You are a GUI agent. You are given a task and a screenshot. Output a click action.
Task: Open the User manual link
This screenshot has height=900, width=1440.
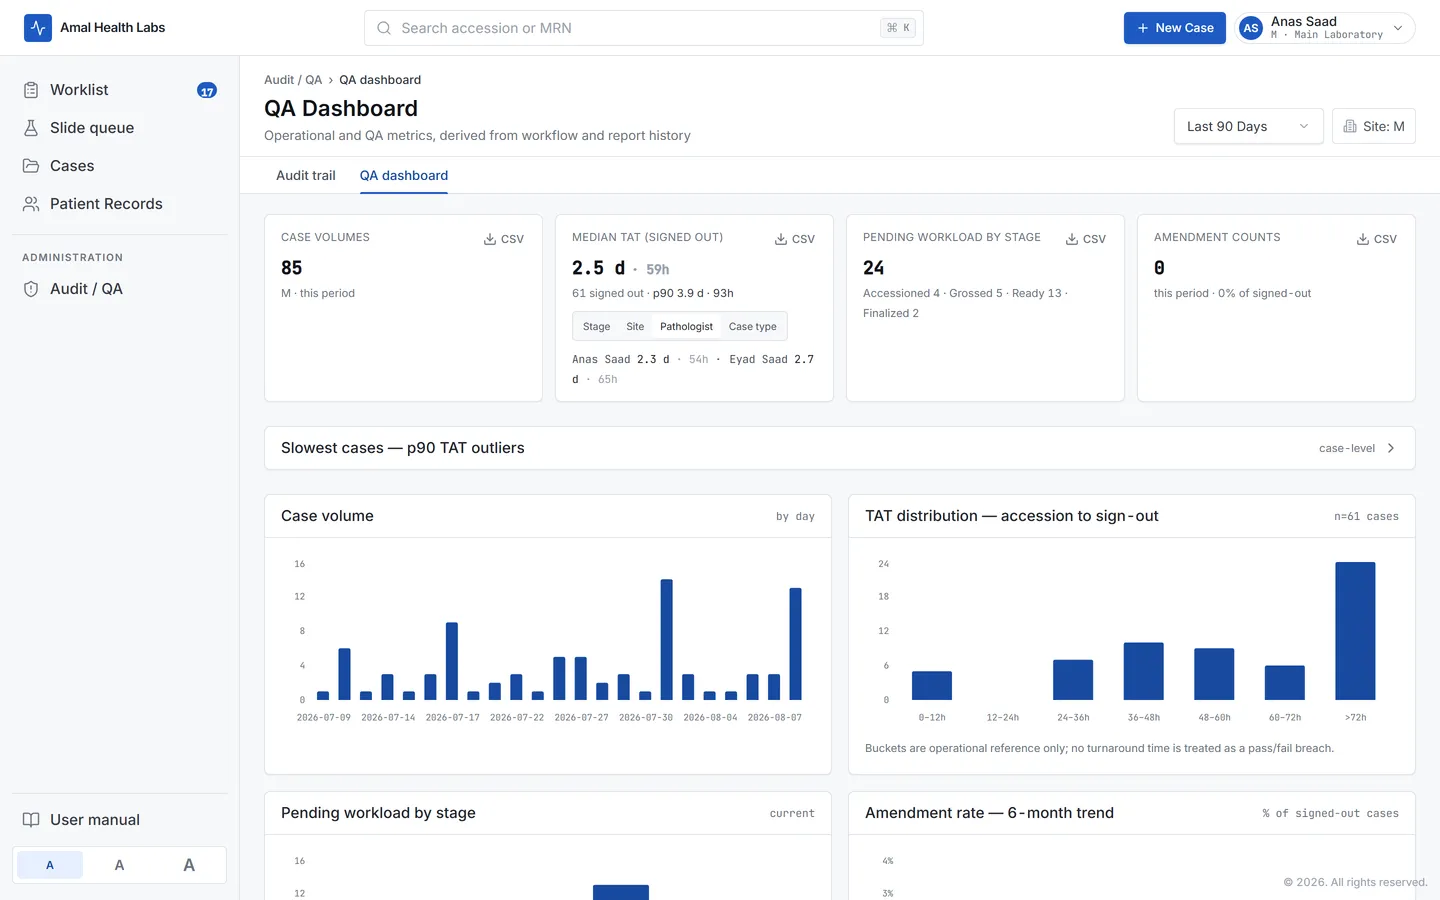click(x=120, y=820)
